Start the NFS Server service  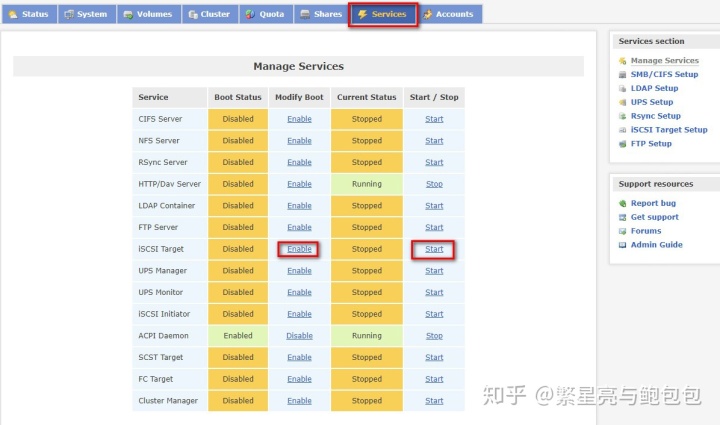pos(434,140)
